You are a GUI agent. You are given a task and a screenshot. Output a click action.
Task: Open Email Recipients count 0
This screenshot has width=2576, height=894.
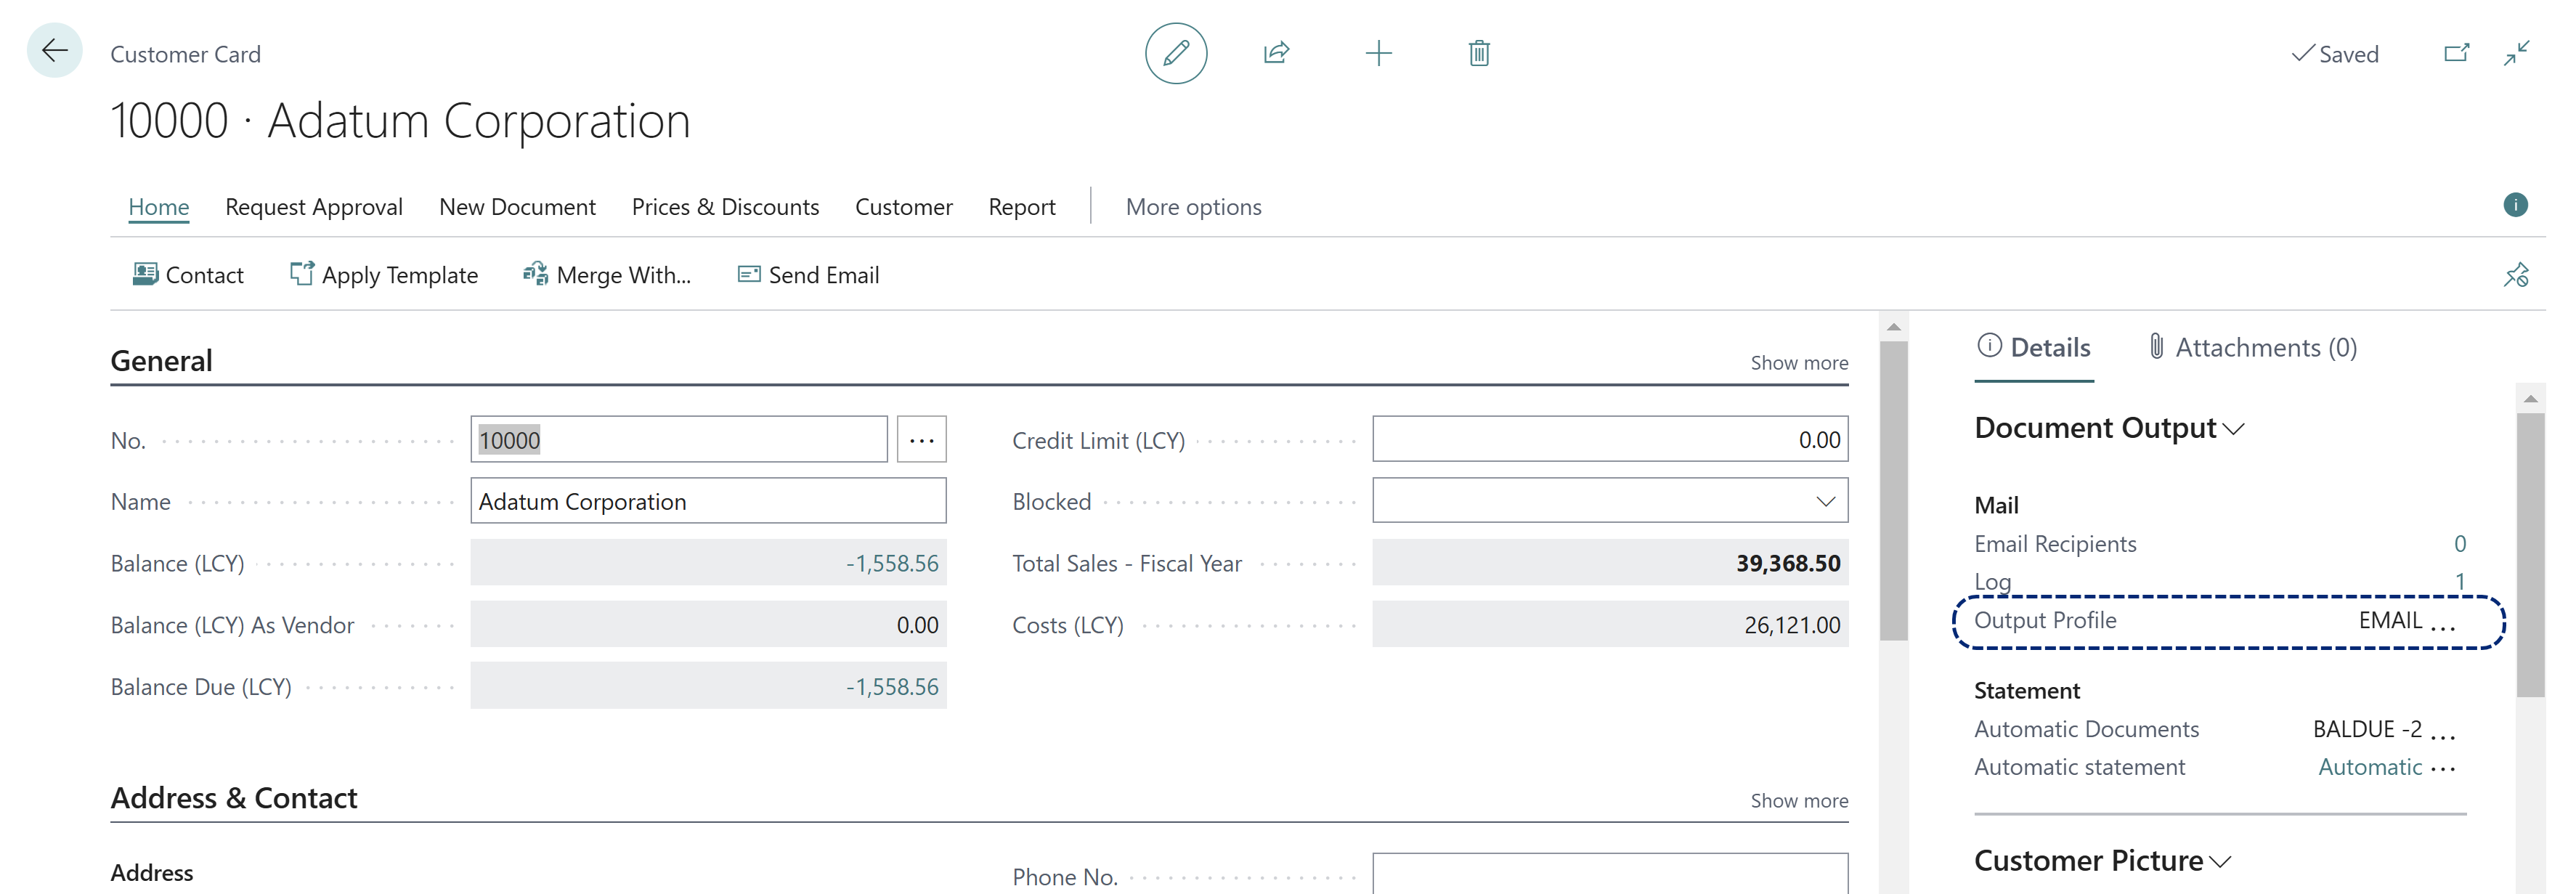click(2460, 544)
